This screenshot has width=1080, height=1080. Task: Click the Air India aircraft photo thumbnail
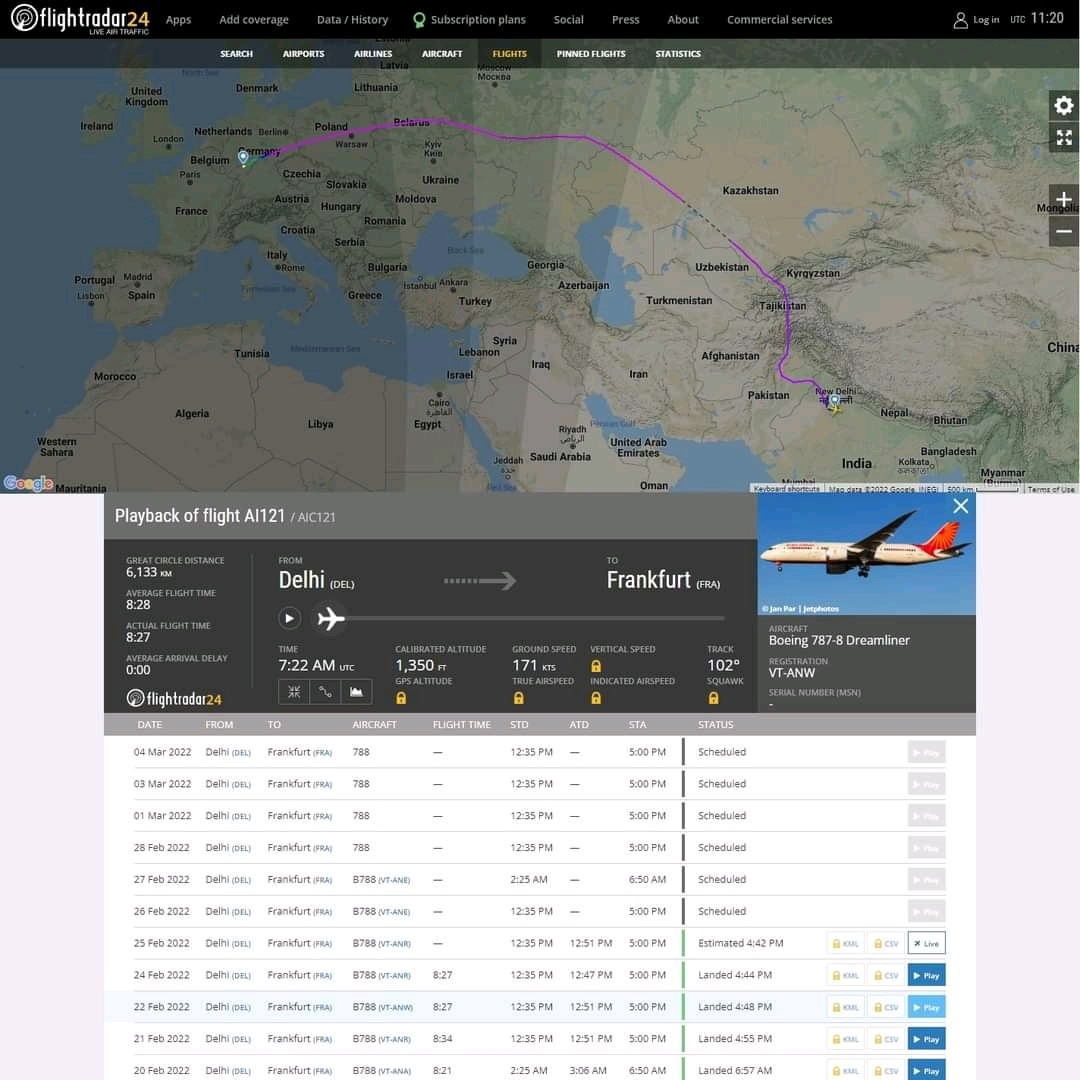(x=866, y=553)
